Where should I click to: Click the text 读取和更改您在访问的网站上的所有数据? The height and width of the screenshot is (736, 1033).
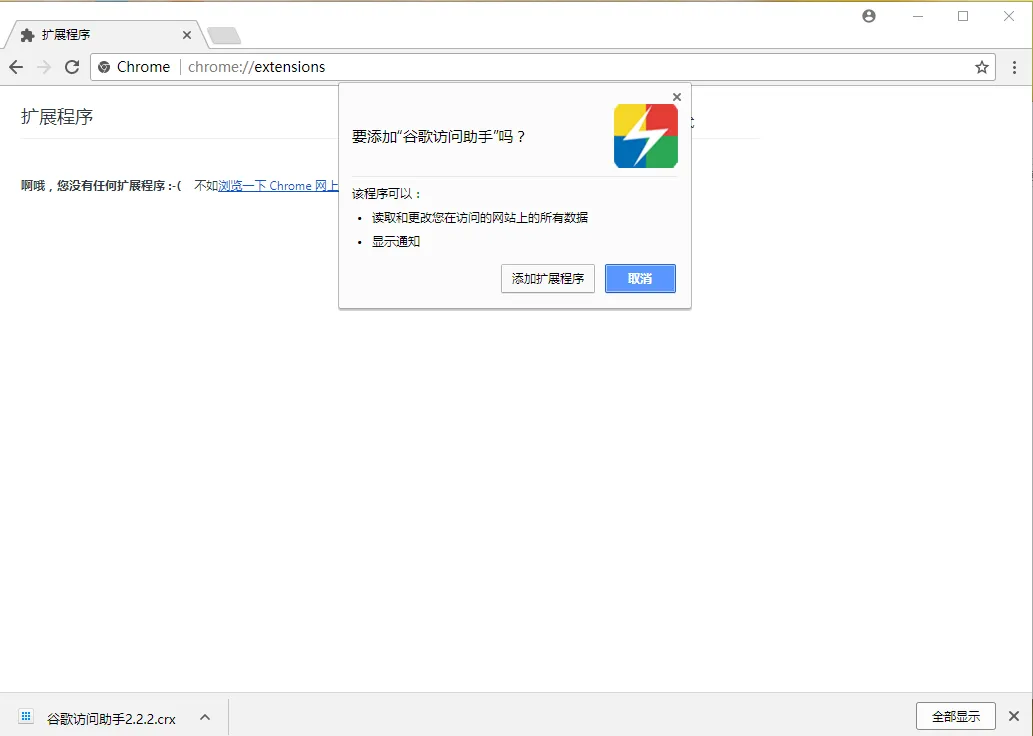pyautogui.click(x=480, y=217)
